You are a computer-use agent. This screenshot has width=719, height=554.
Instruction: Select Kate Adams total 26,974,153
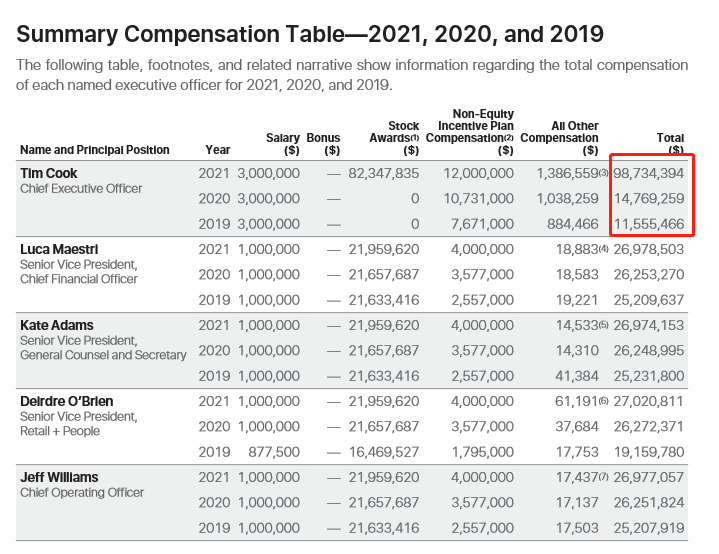(648, 326)
